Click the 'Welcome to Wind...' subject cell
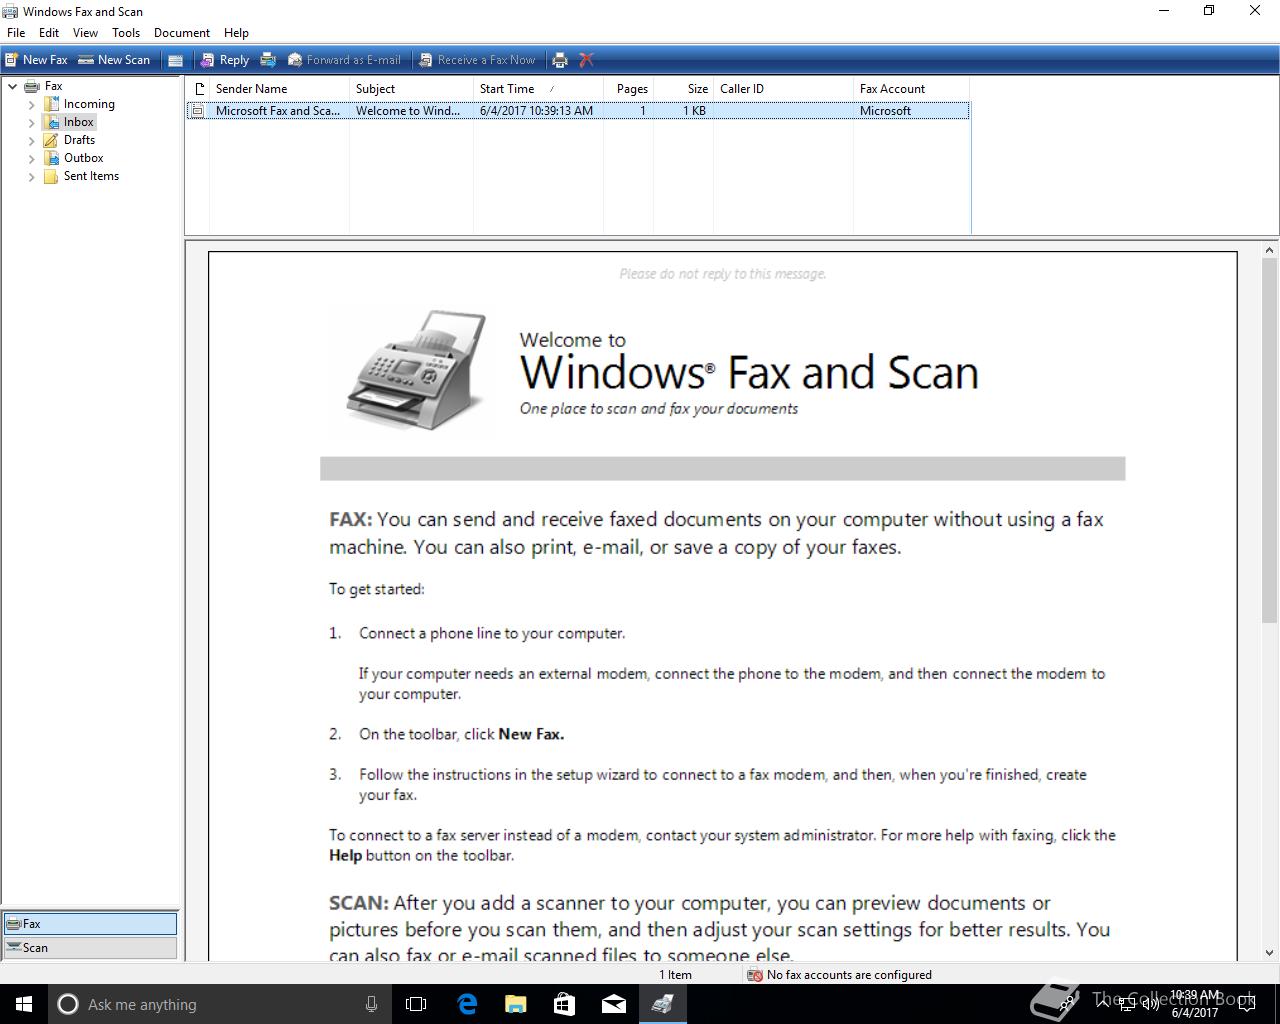The width and height of the screenshot is (1280, 1024). coord(408,111)
